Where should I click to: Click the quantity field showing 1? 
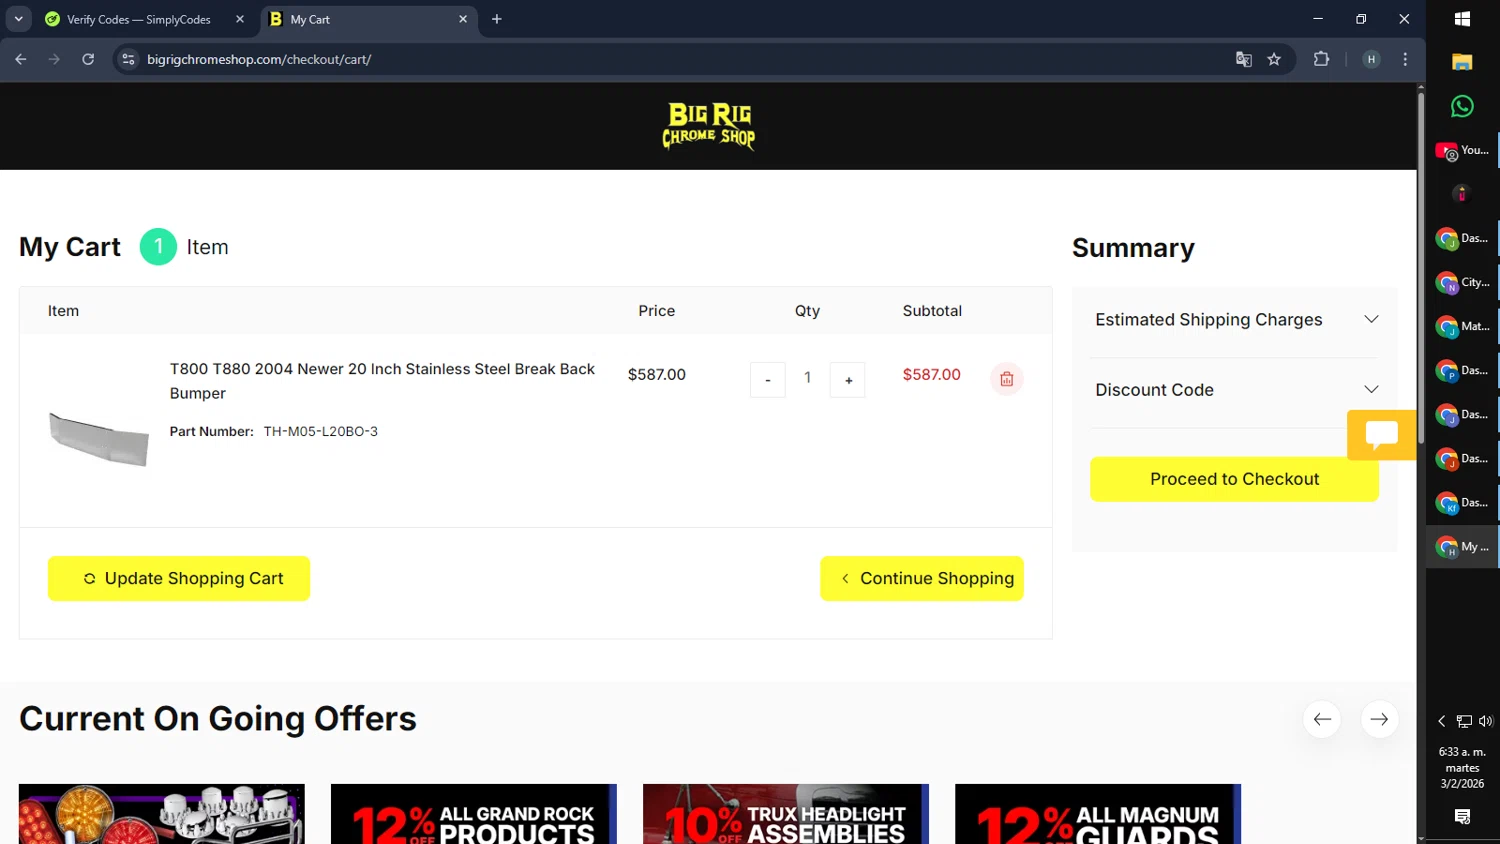click(x=808, y=378)
